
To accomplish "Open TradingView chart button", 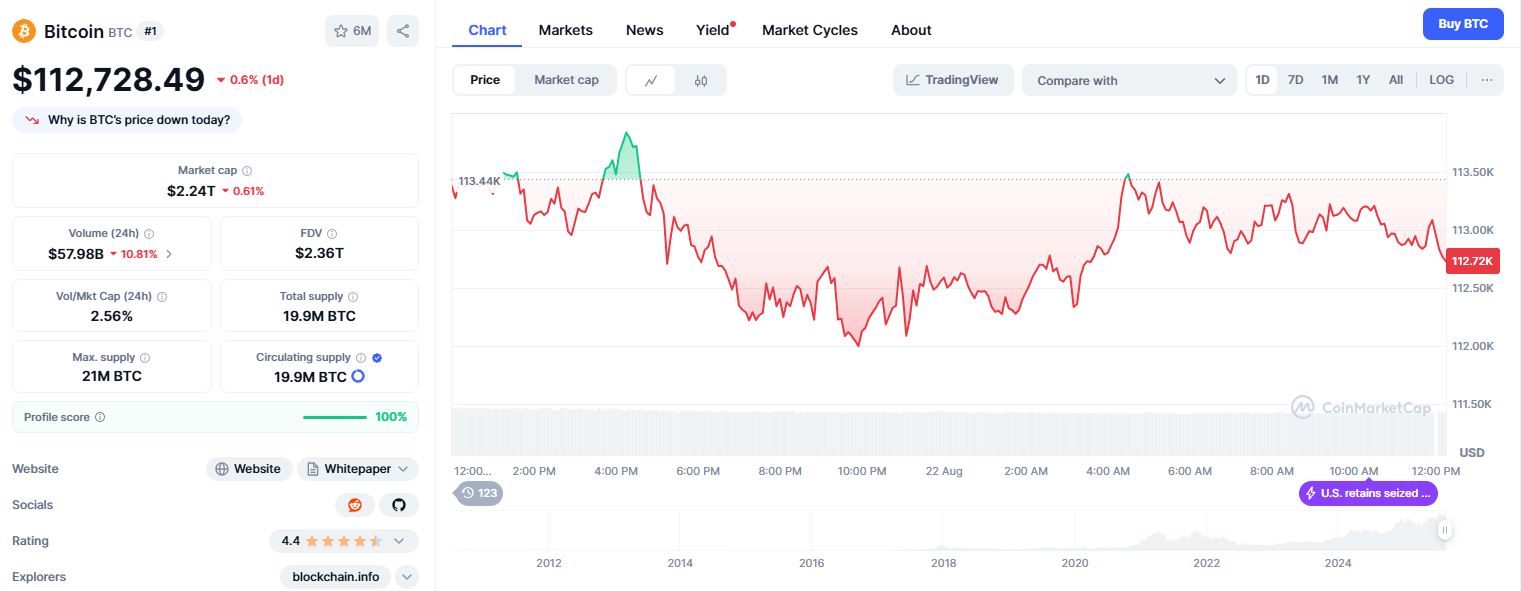I will click(x=953, y=80).
